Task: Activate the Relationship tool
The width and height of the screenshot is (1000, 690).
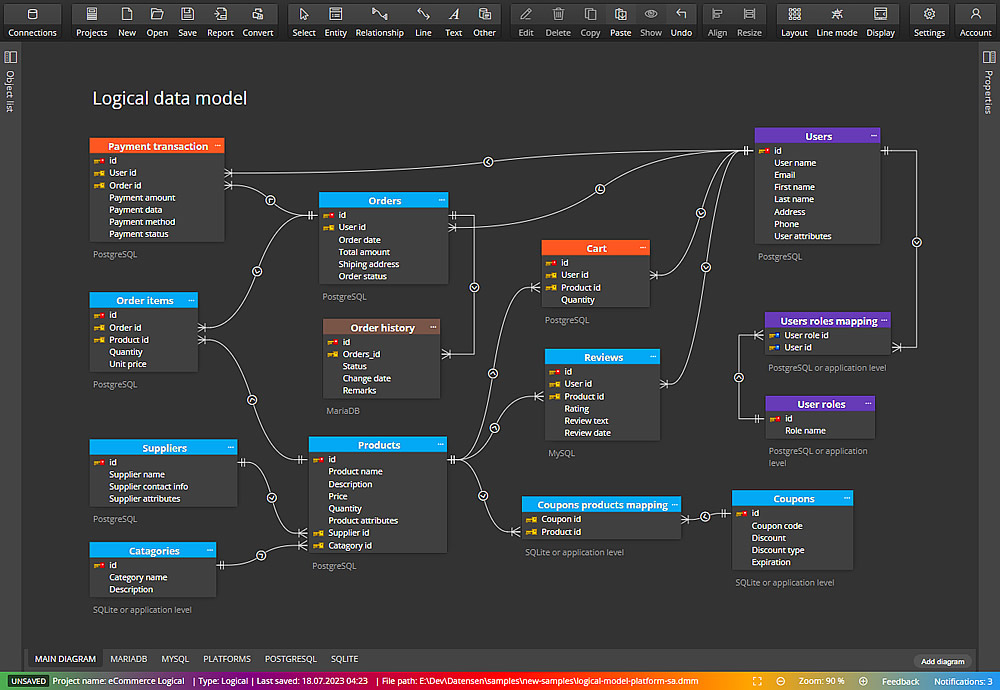Action: 379,20
